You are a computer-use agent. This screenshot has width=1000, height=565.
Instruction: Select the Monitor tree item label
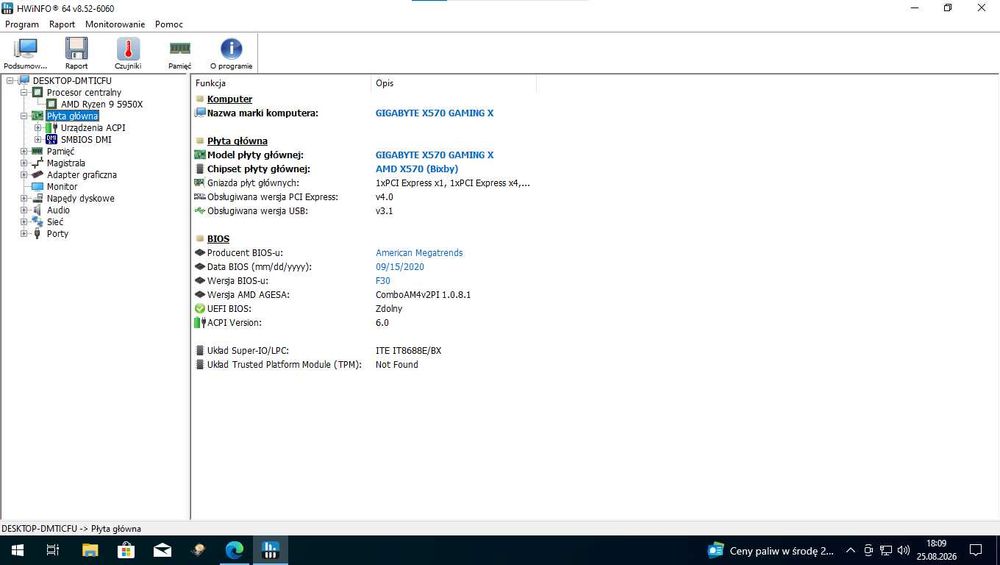tap(62, 186)
